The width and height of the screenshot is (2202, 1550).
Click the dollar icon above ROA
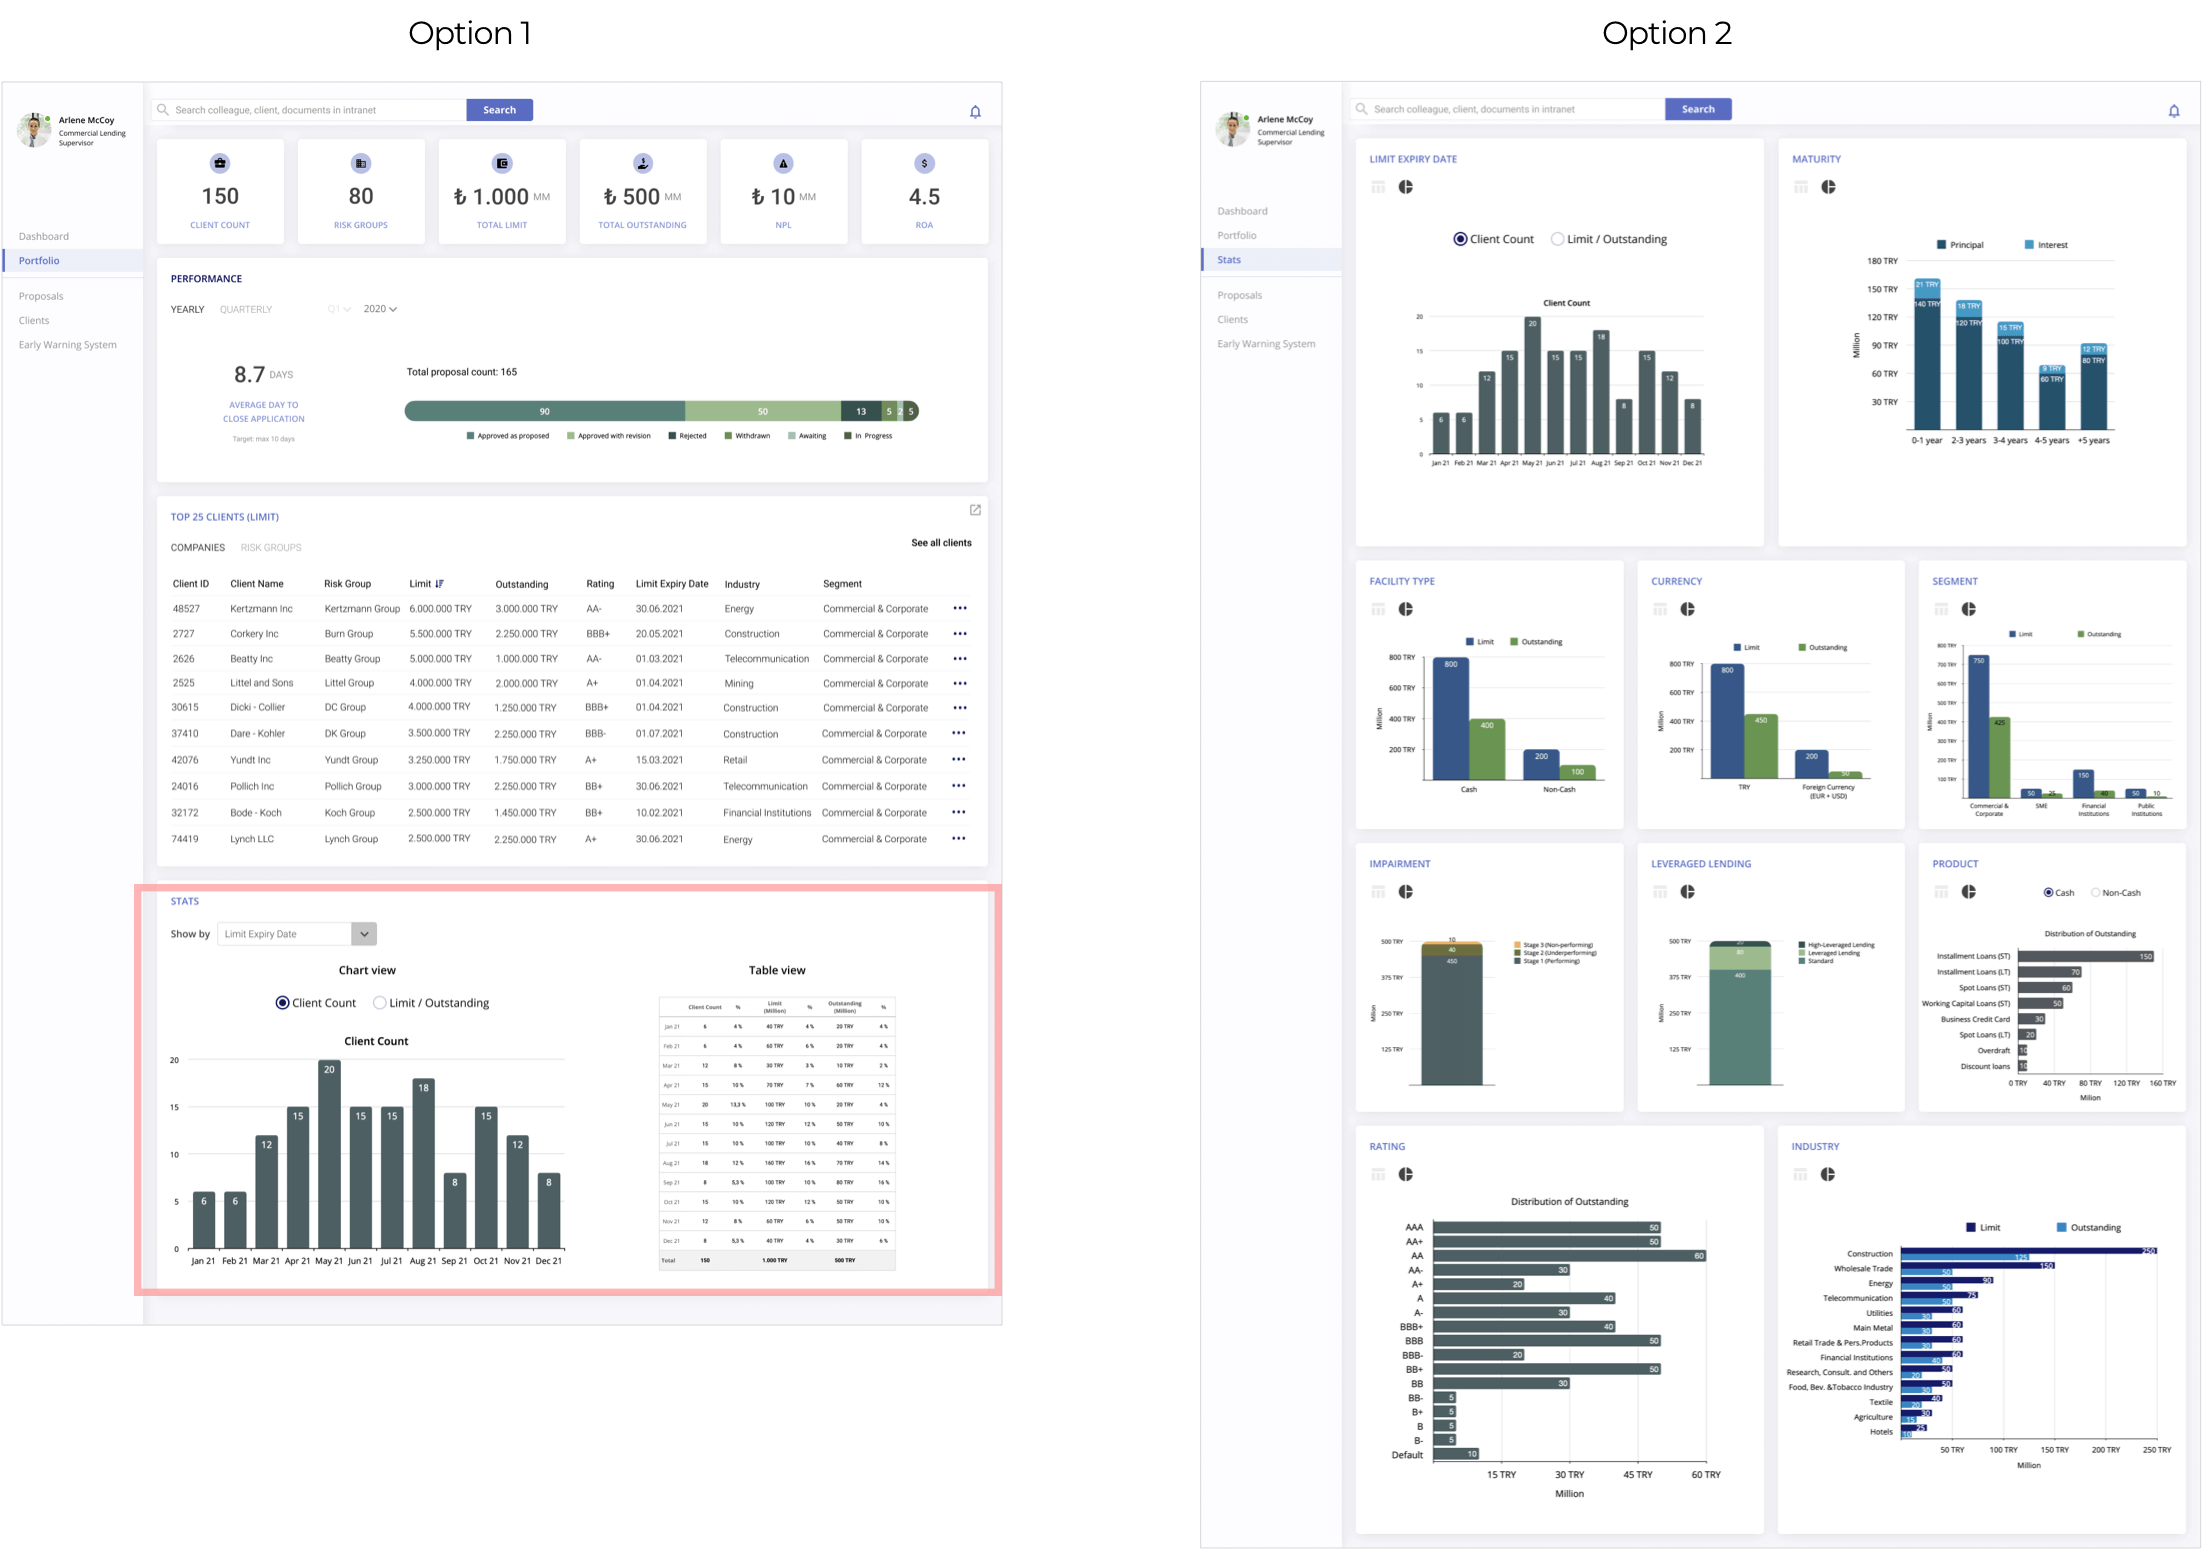click(924, 163)
